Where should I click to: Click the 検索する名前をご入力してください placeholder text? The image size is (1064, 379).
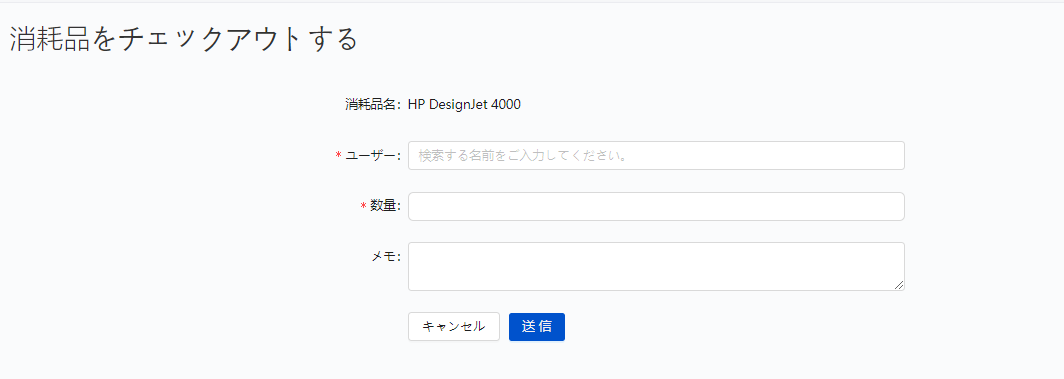[521, 155]
